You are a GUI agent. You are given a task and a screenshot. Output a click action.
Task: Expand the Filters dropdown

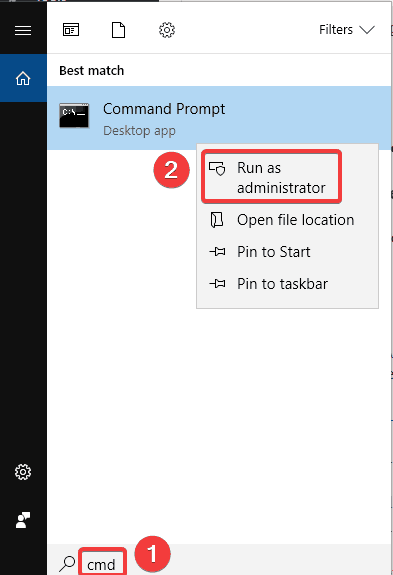tap(346, 30)
